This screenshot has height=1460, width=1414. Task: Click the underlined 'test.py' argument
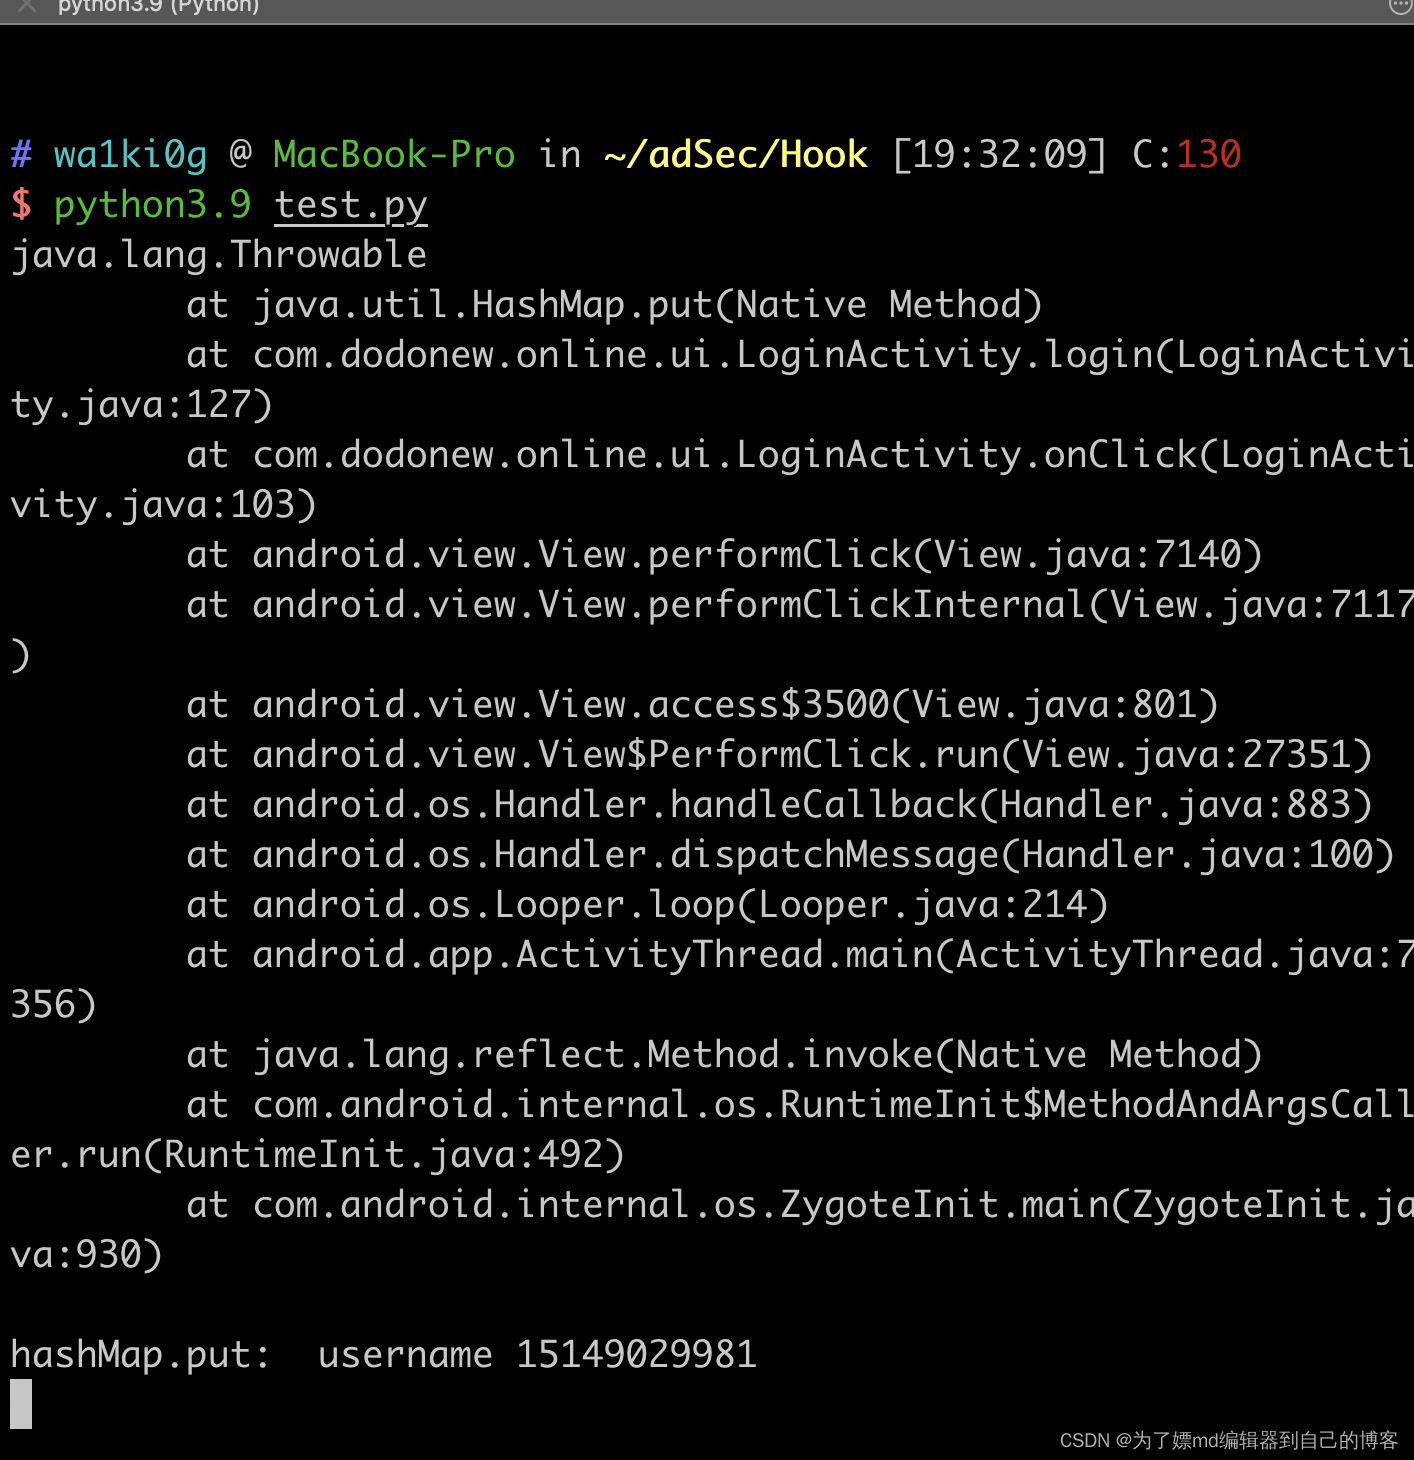tap(351, 205)
